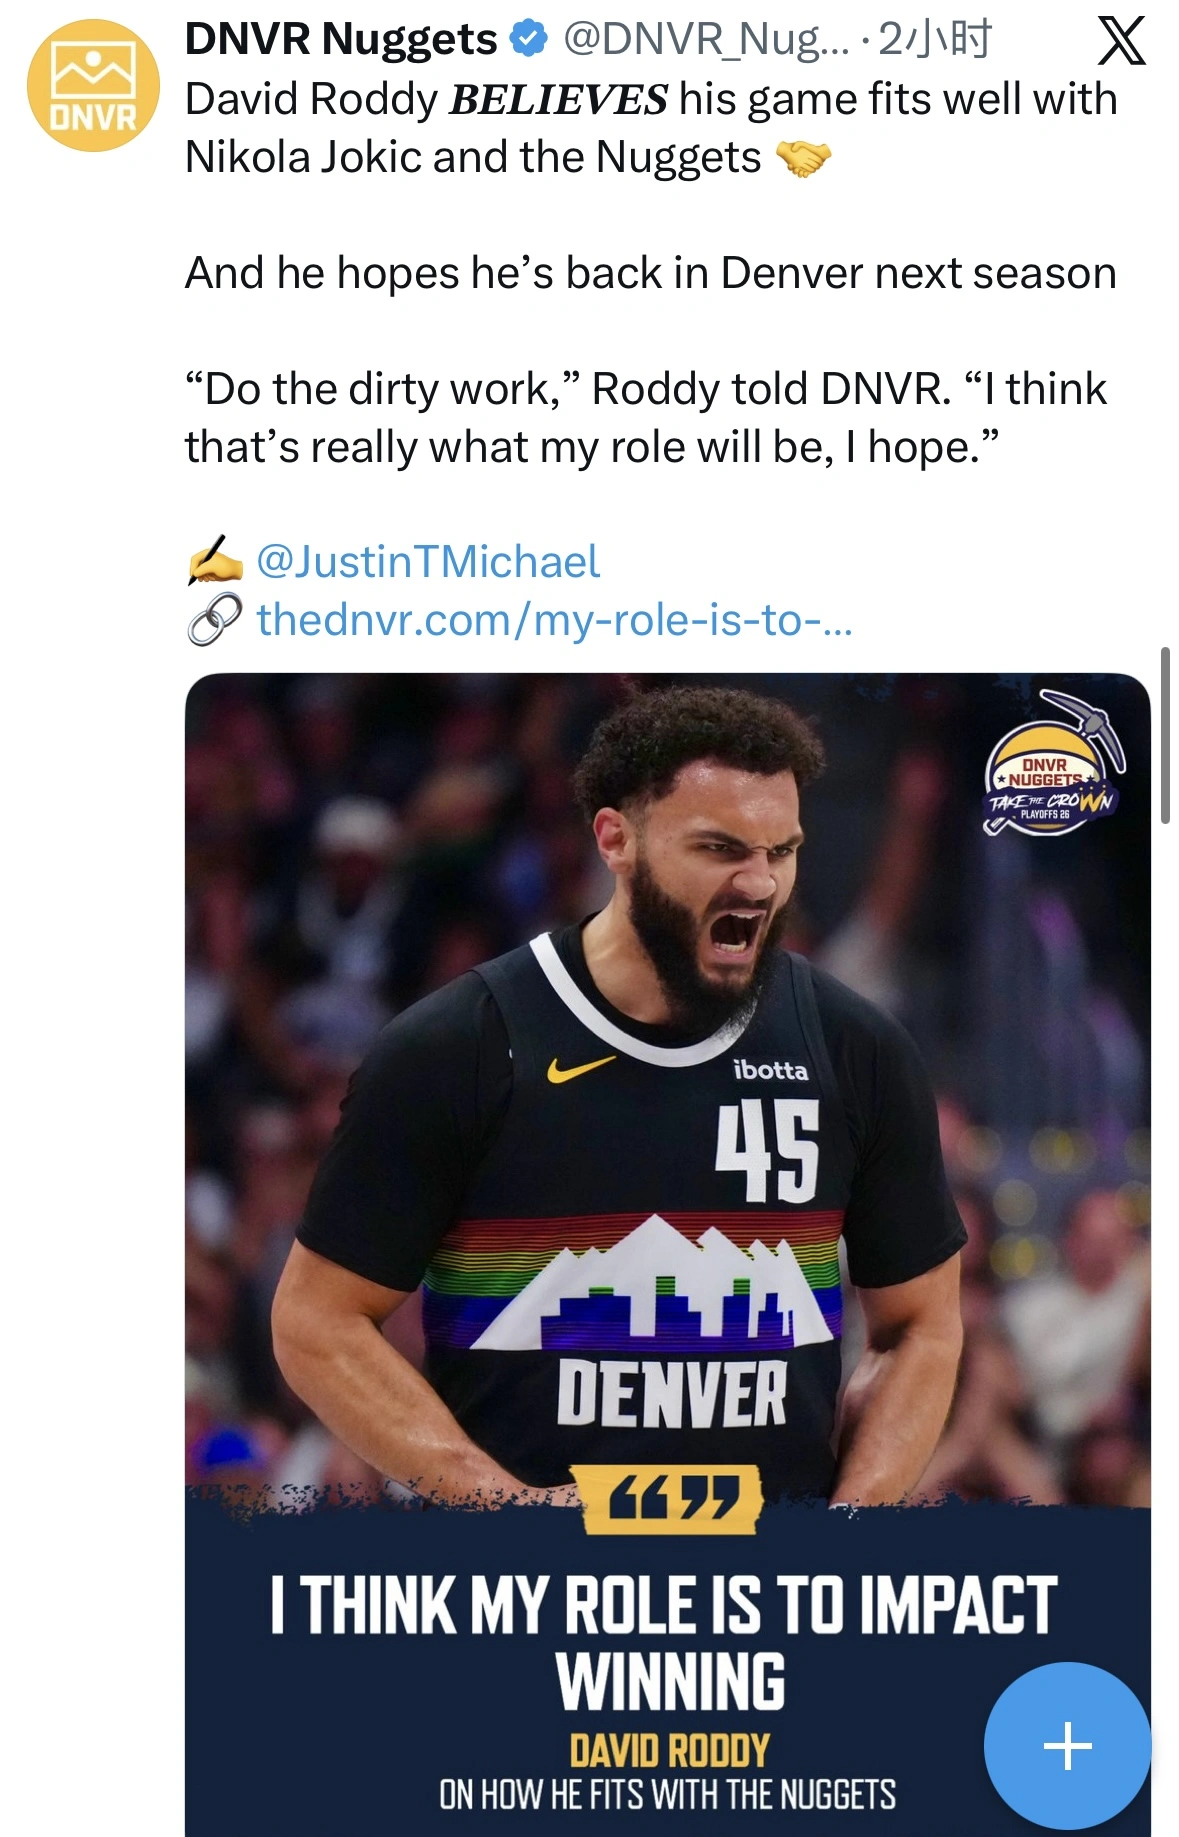Viewport: 1179px width, 1837px height.
Task: Open the DNVR profile avatar
Action: (x=93, y=86)
